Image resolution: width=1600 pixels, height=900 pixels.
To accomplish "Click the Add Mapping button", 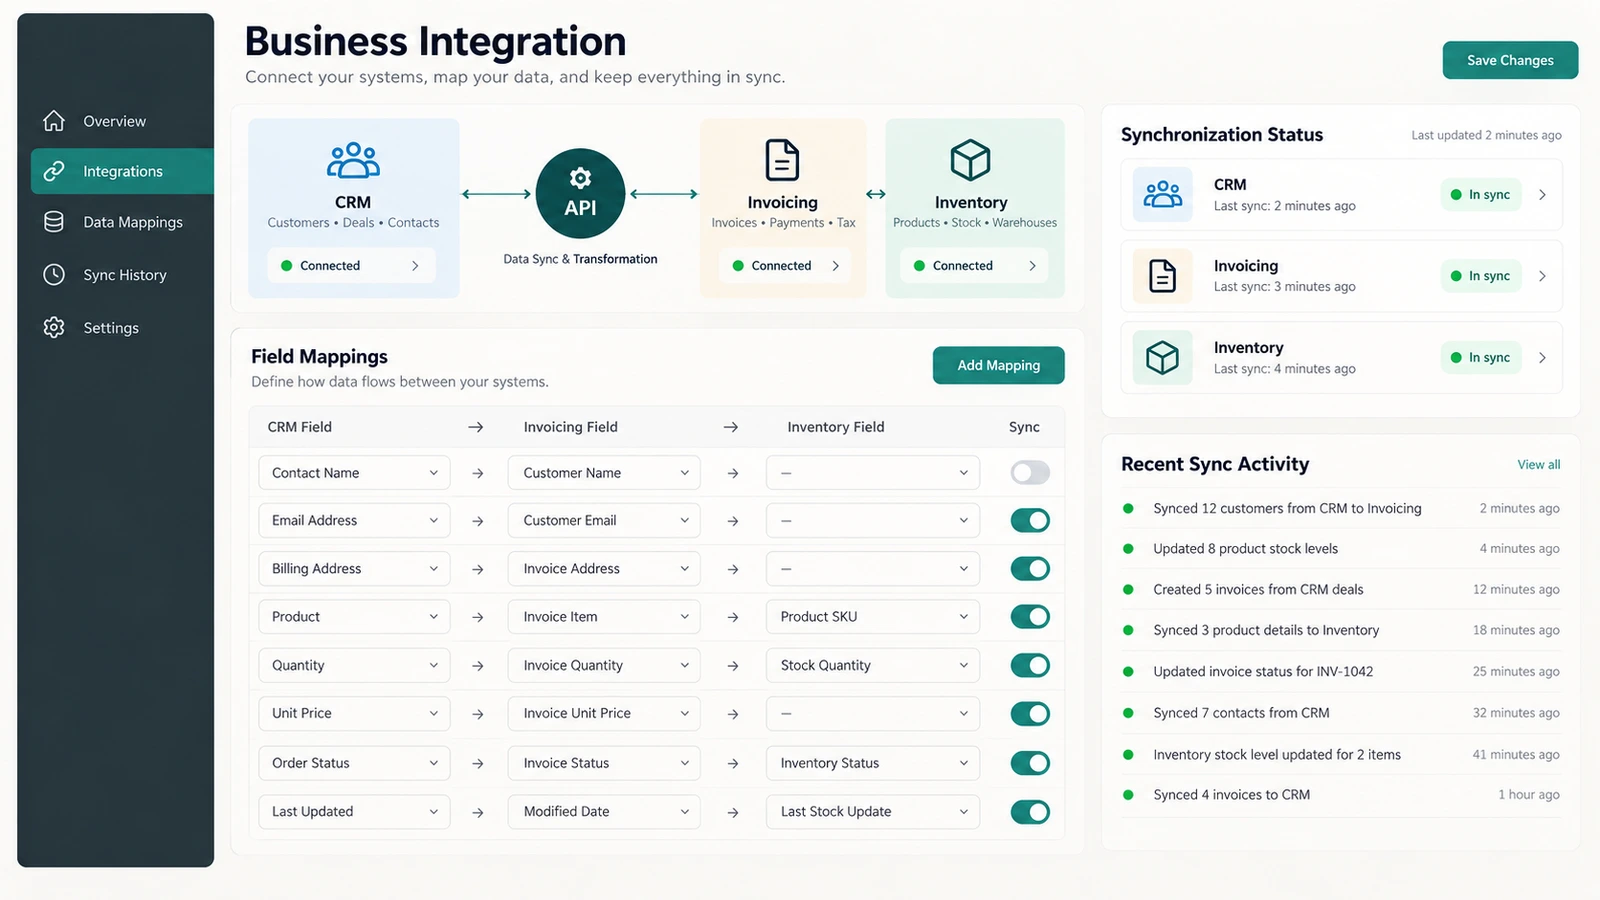I will (x=998, y=365).
